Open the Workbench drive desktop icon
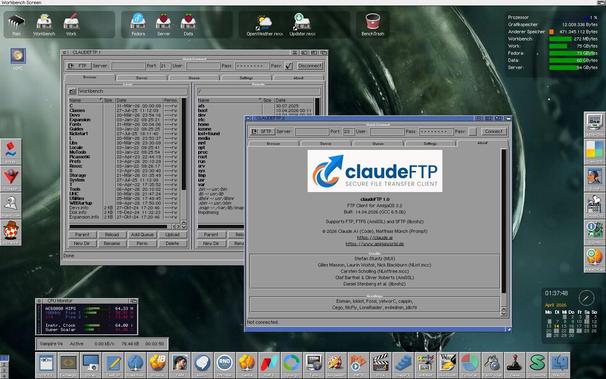 coord(44,24)
